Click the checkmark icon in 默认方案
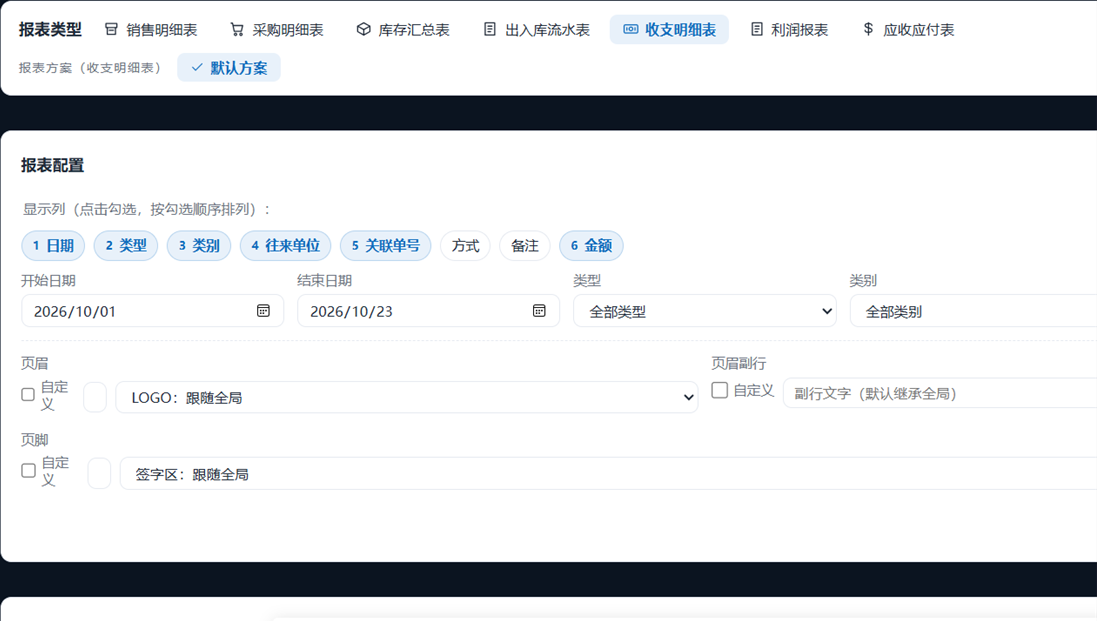 point(197,68)
